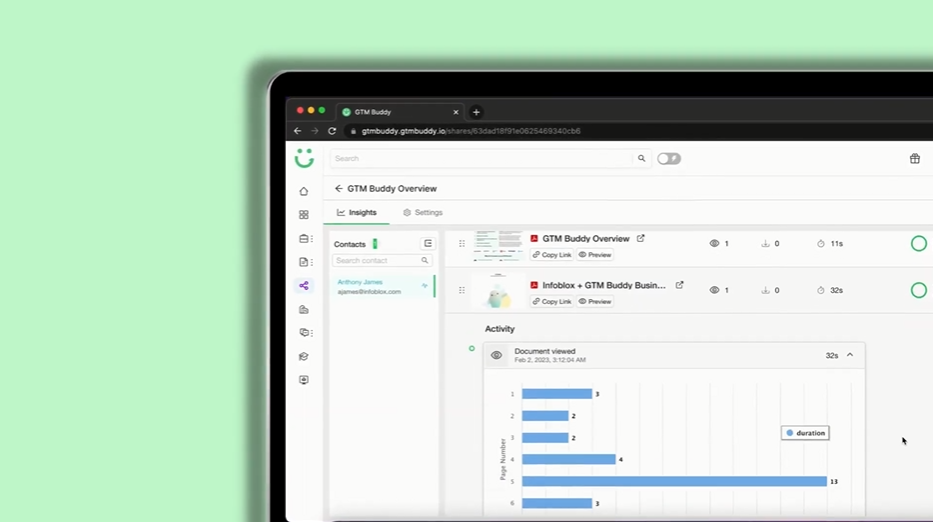Toggle the circle for GTM Buddy Overview row
Viewport: 933px width, 522px height.
pos(919,243)
